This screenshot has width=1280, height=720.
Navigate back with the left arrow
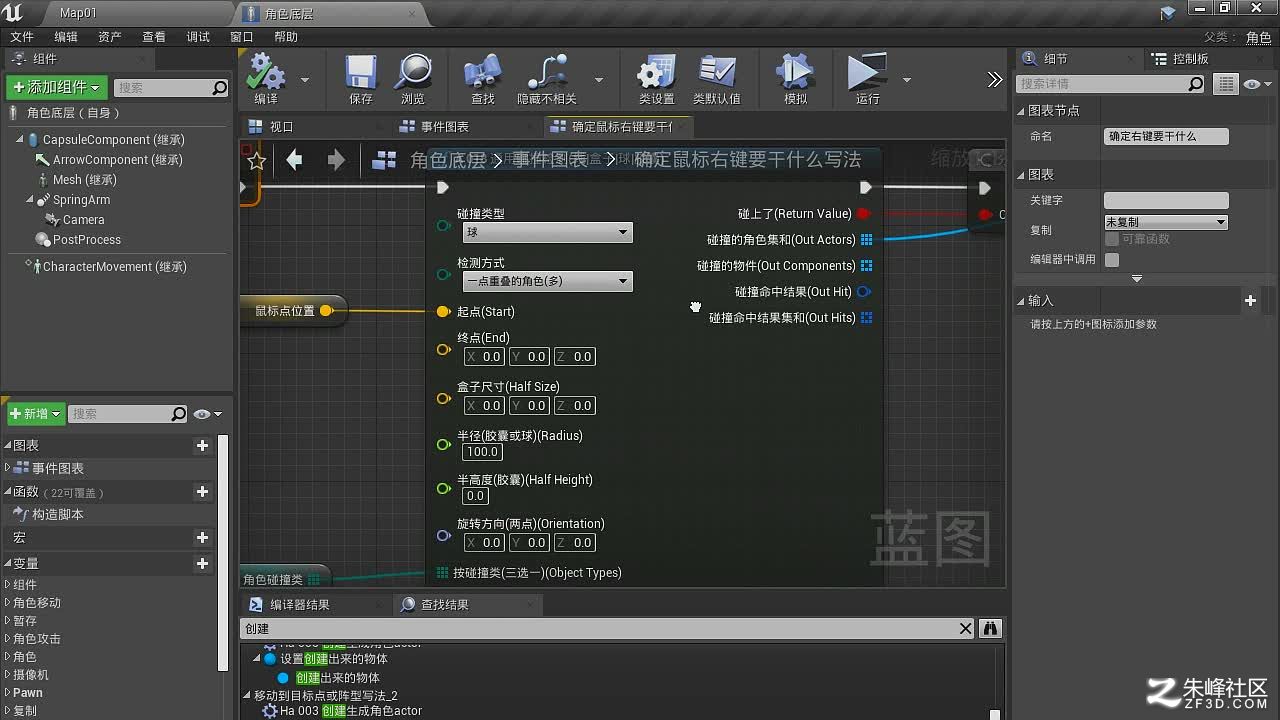tap(294, 160)
